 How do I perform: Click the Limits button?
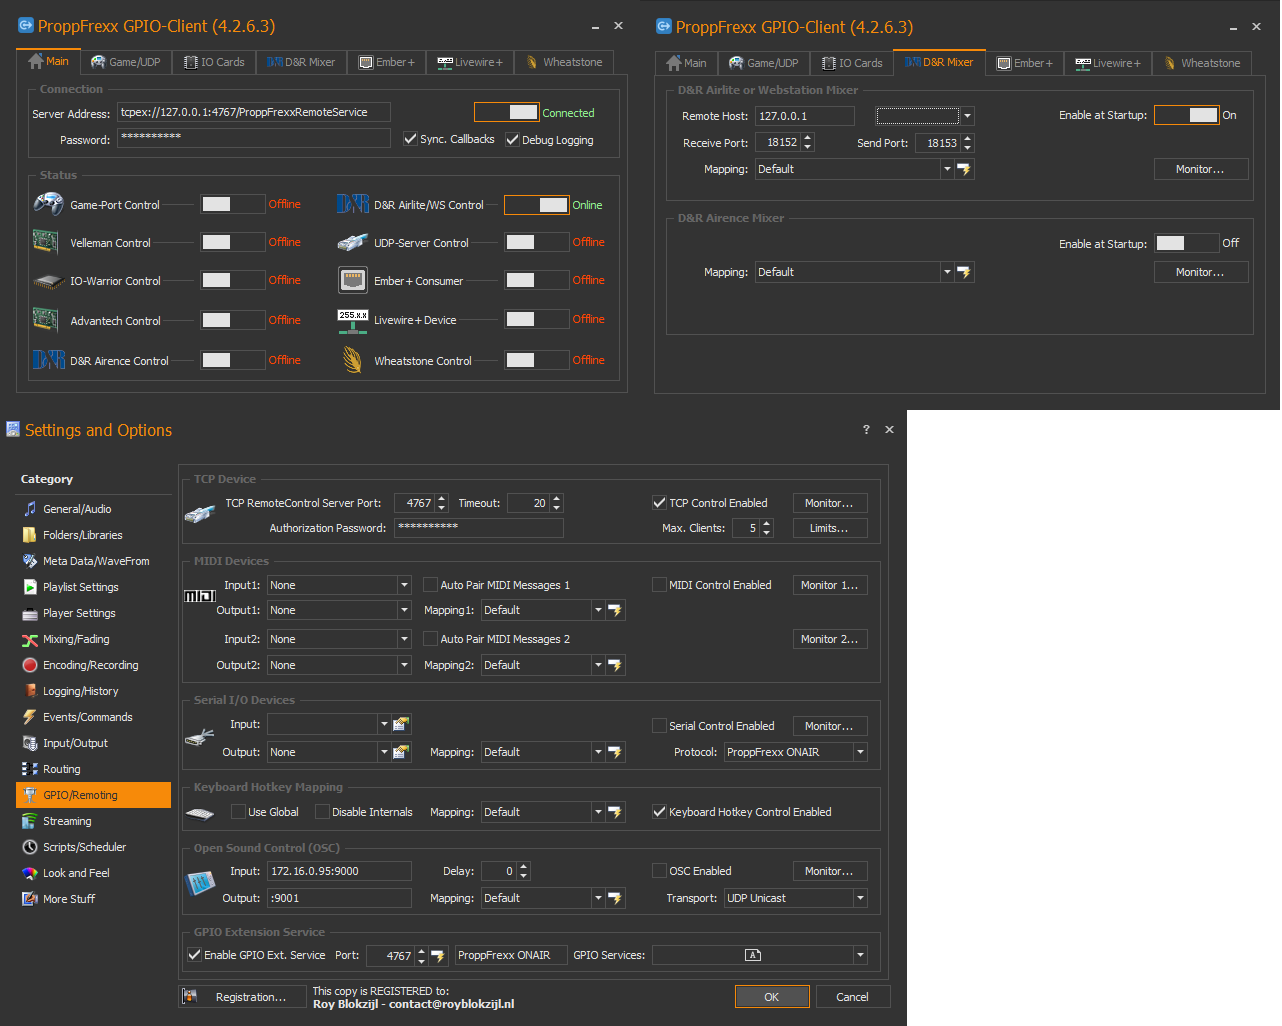click(830, 528)
